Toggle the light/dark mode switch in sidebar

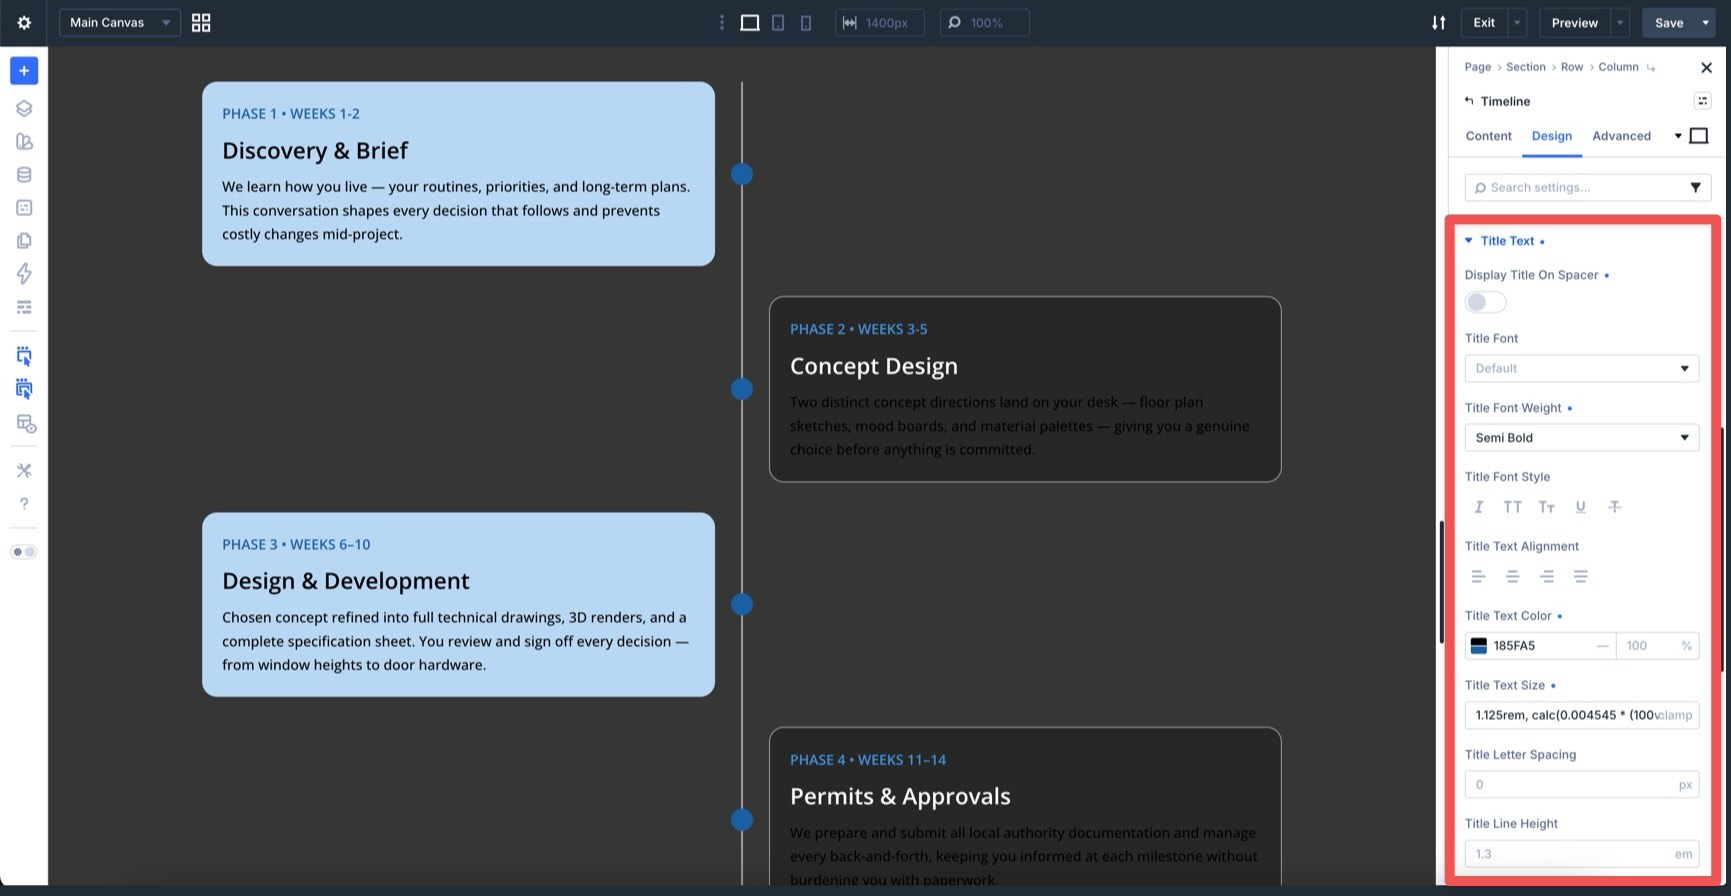click(24, 552)
